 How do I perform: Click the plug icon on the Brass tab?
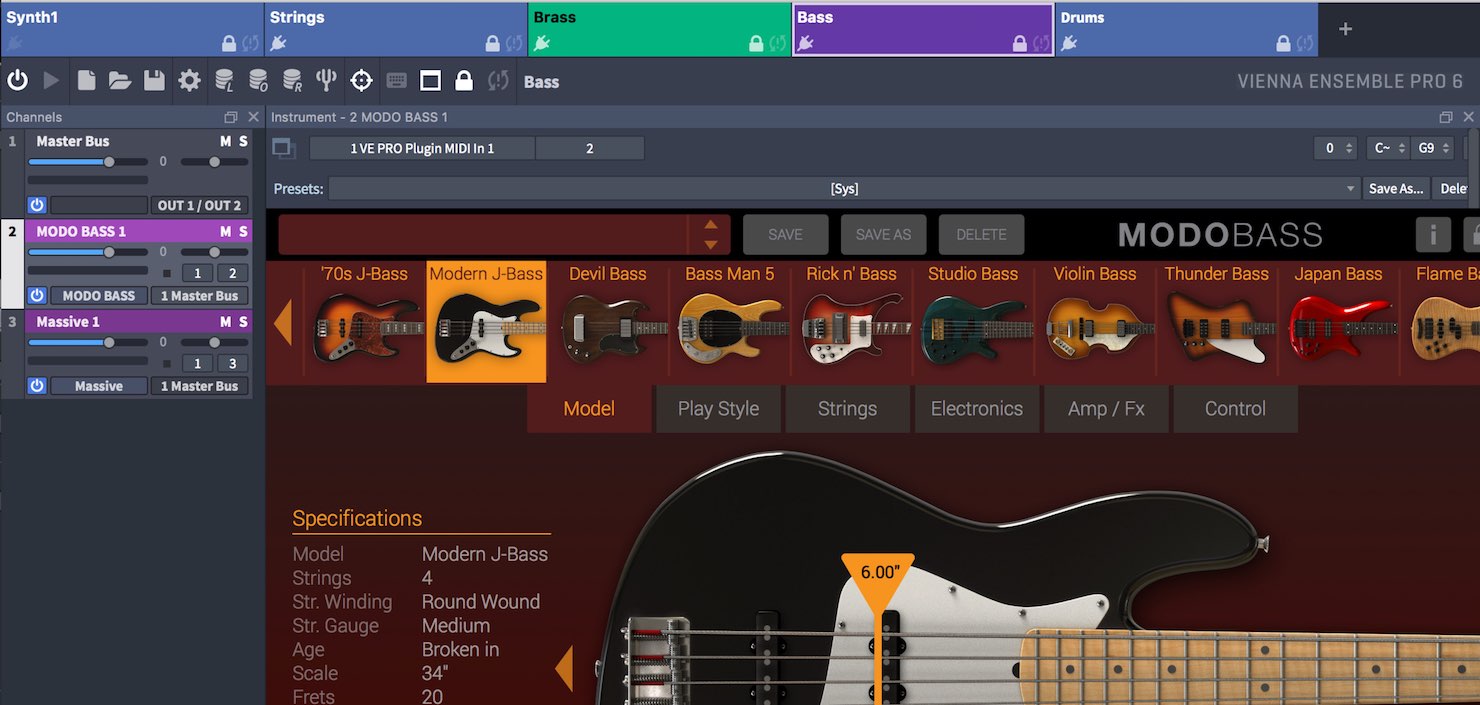pos(542,43)
